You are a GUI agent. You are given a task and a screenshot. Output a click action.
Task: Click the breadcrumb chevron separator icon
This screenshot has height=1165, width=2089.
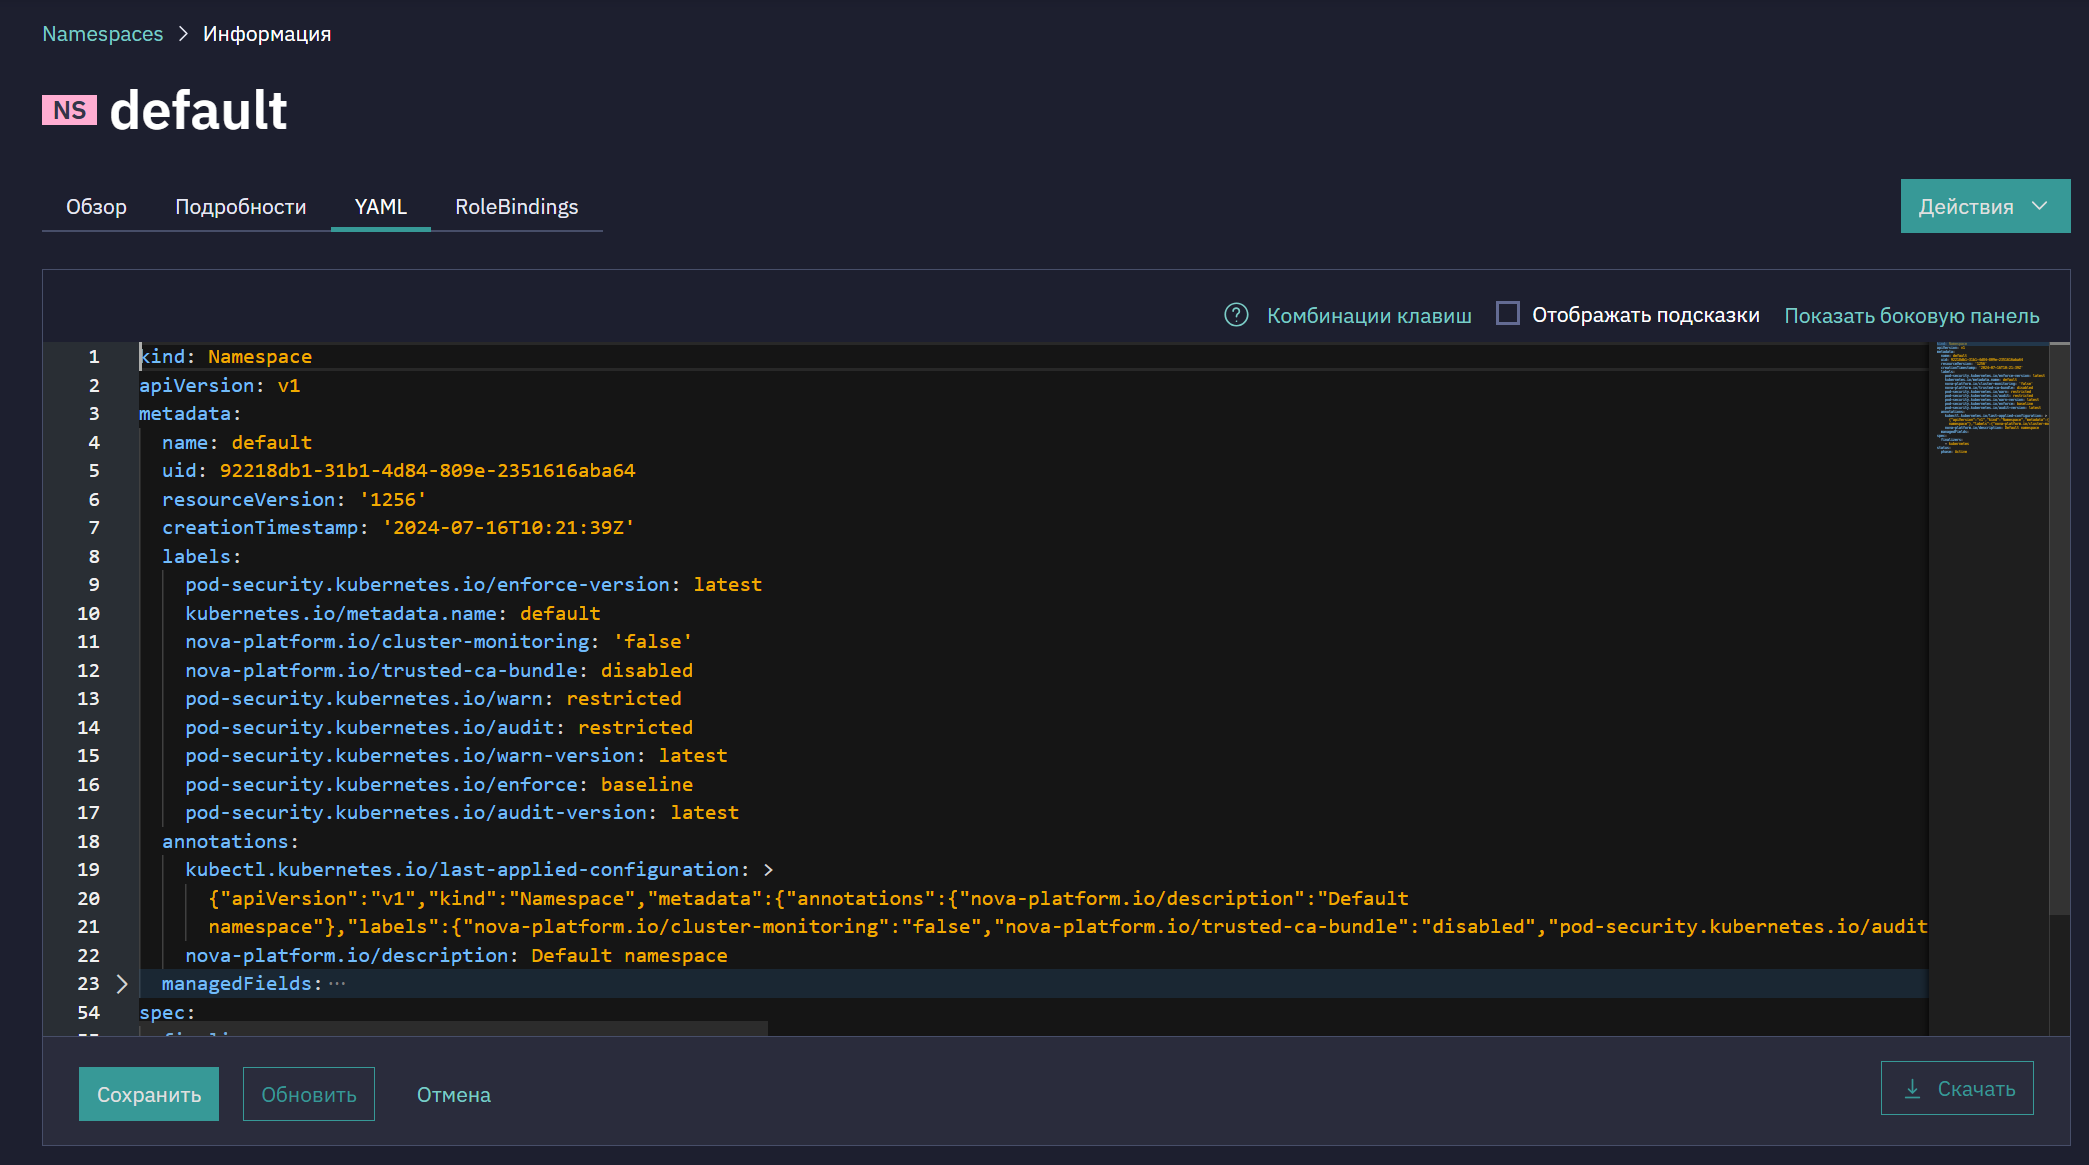pyautogui.click(x=183, y=34)
